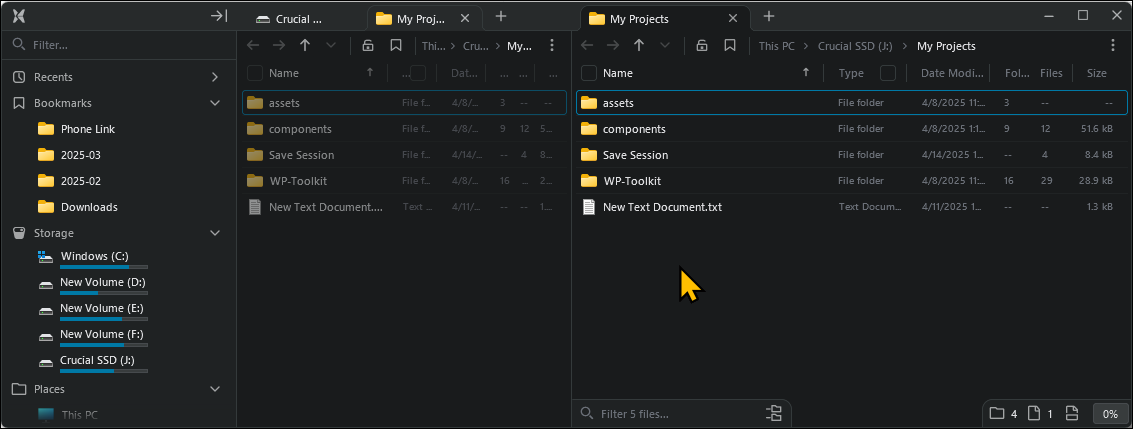Click the 0% indicator in status bar

1110,413
